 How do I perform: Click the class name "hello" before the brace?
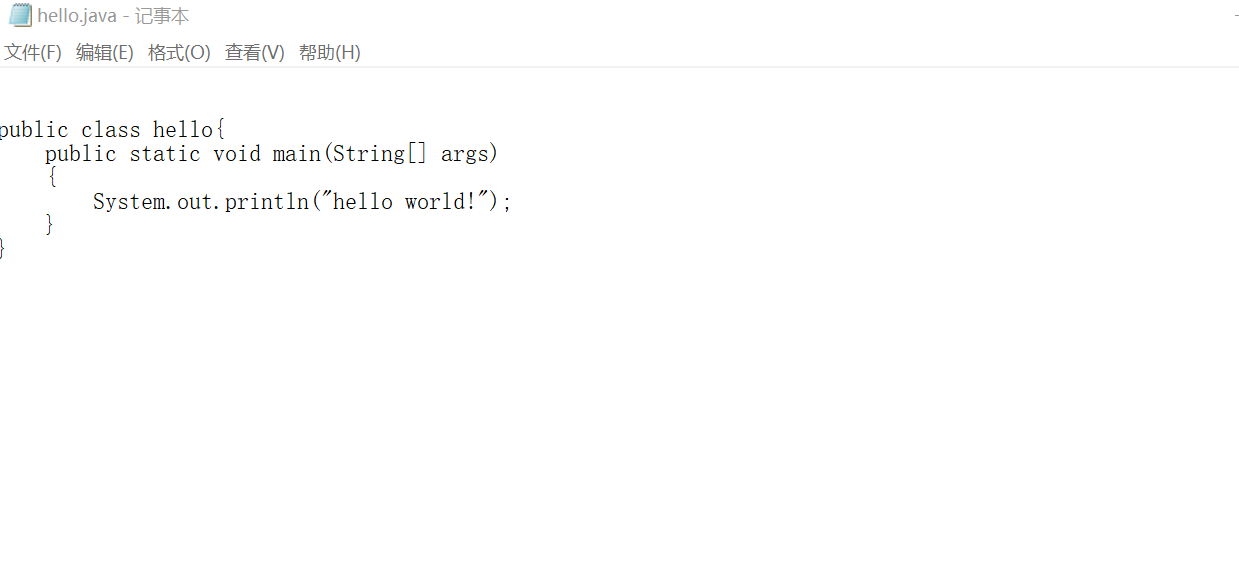point(182,130)
